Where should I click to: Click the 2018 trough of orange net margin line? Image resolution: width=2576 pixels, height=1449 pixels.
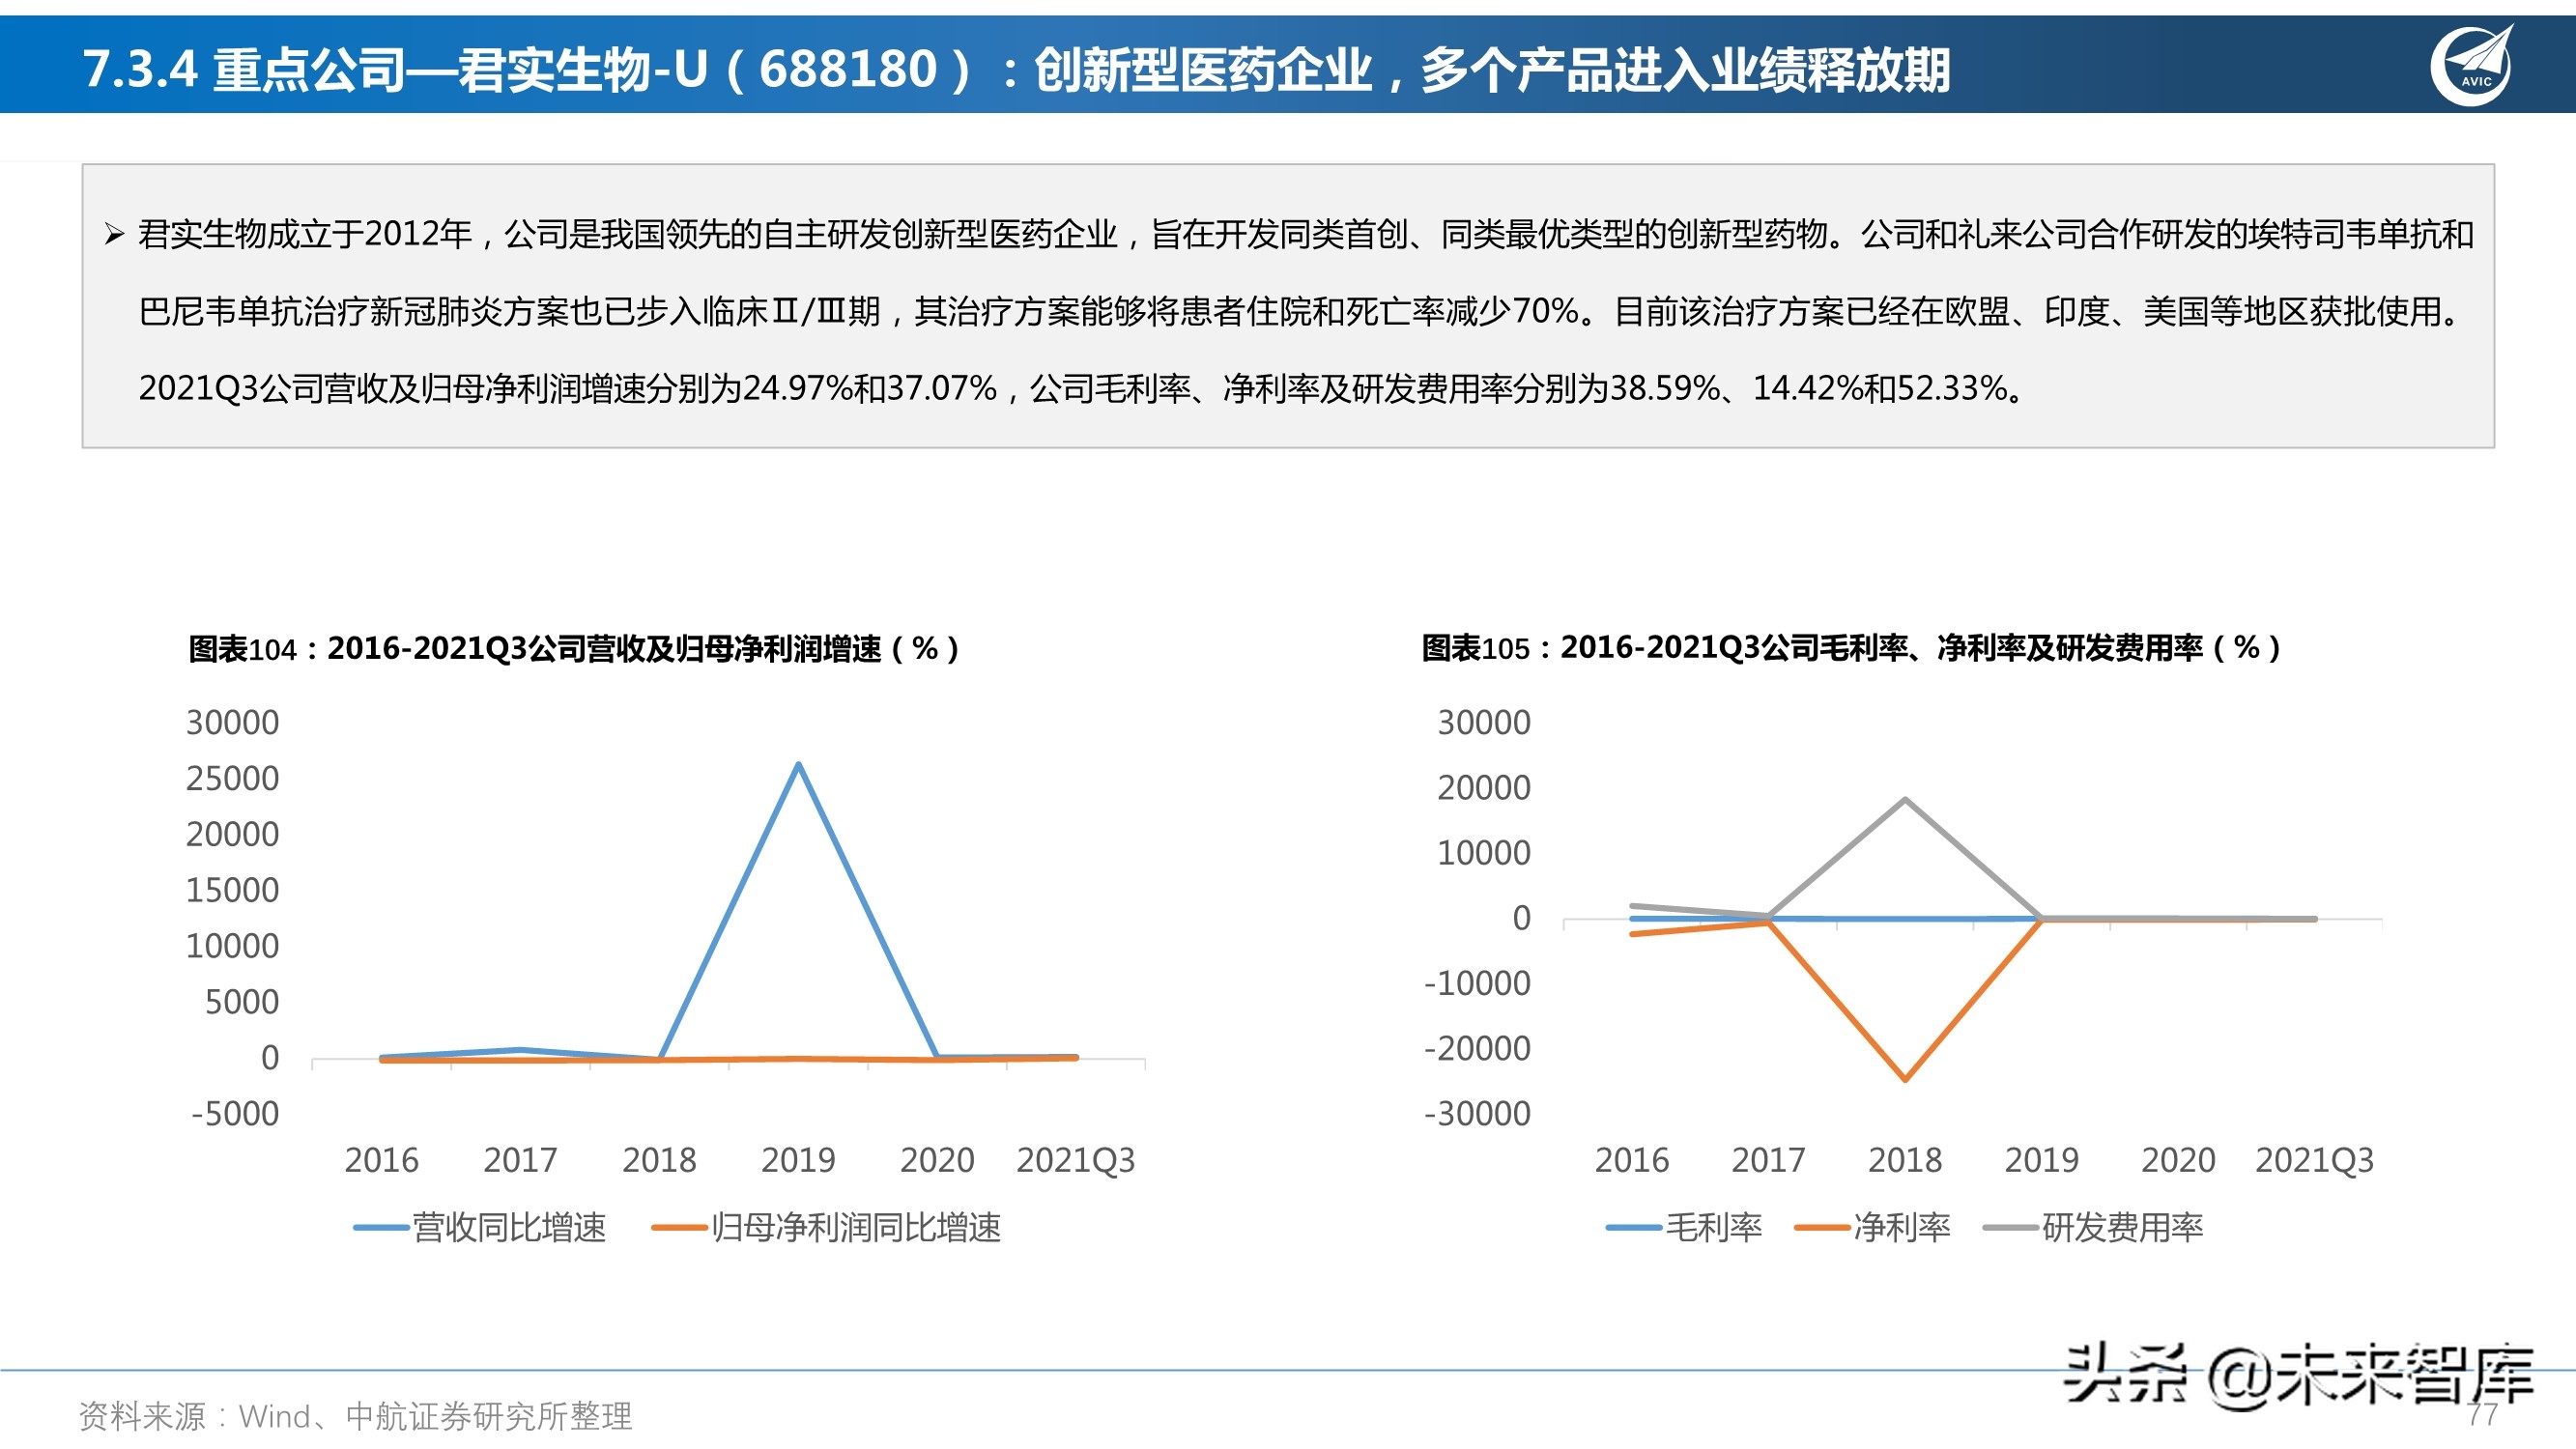pos(1905,1079)
